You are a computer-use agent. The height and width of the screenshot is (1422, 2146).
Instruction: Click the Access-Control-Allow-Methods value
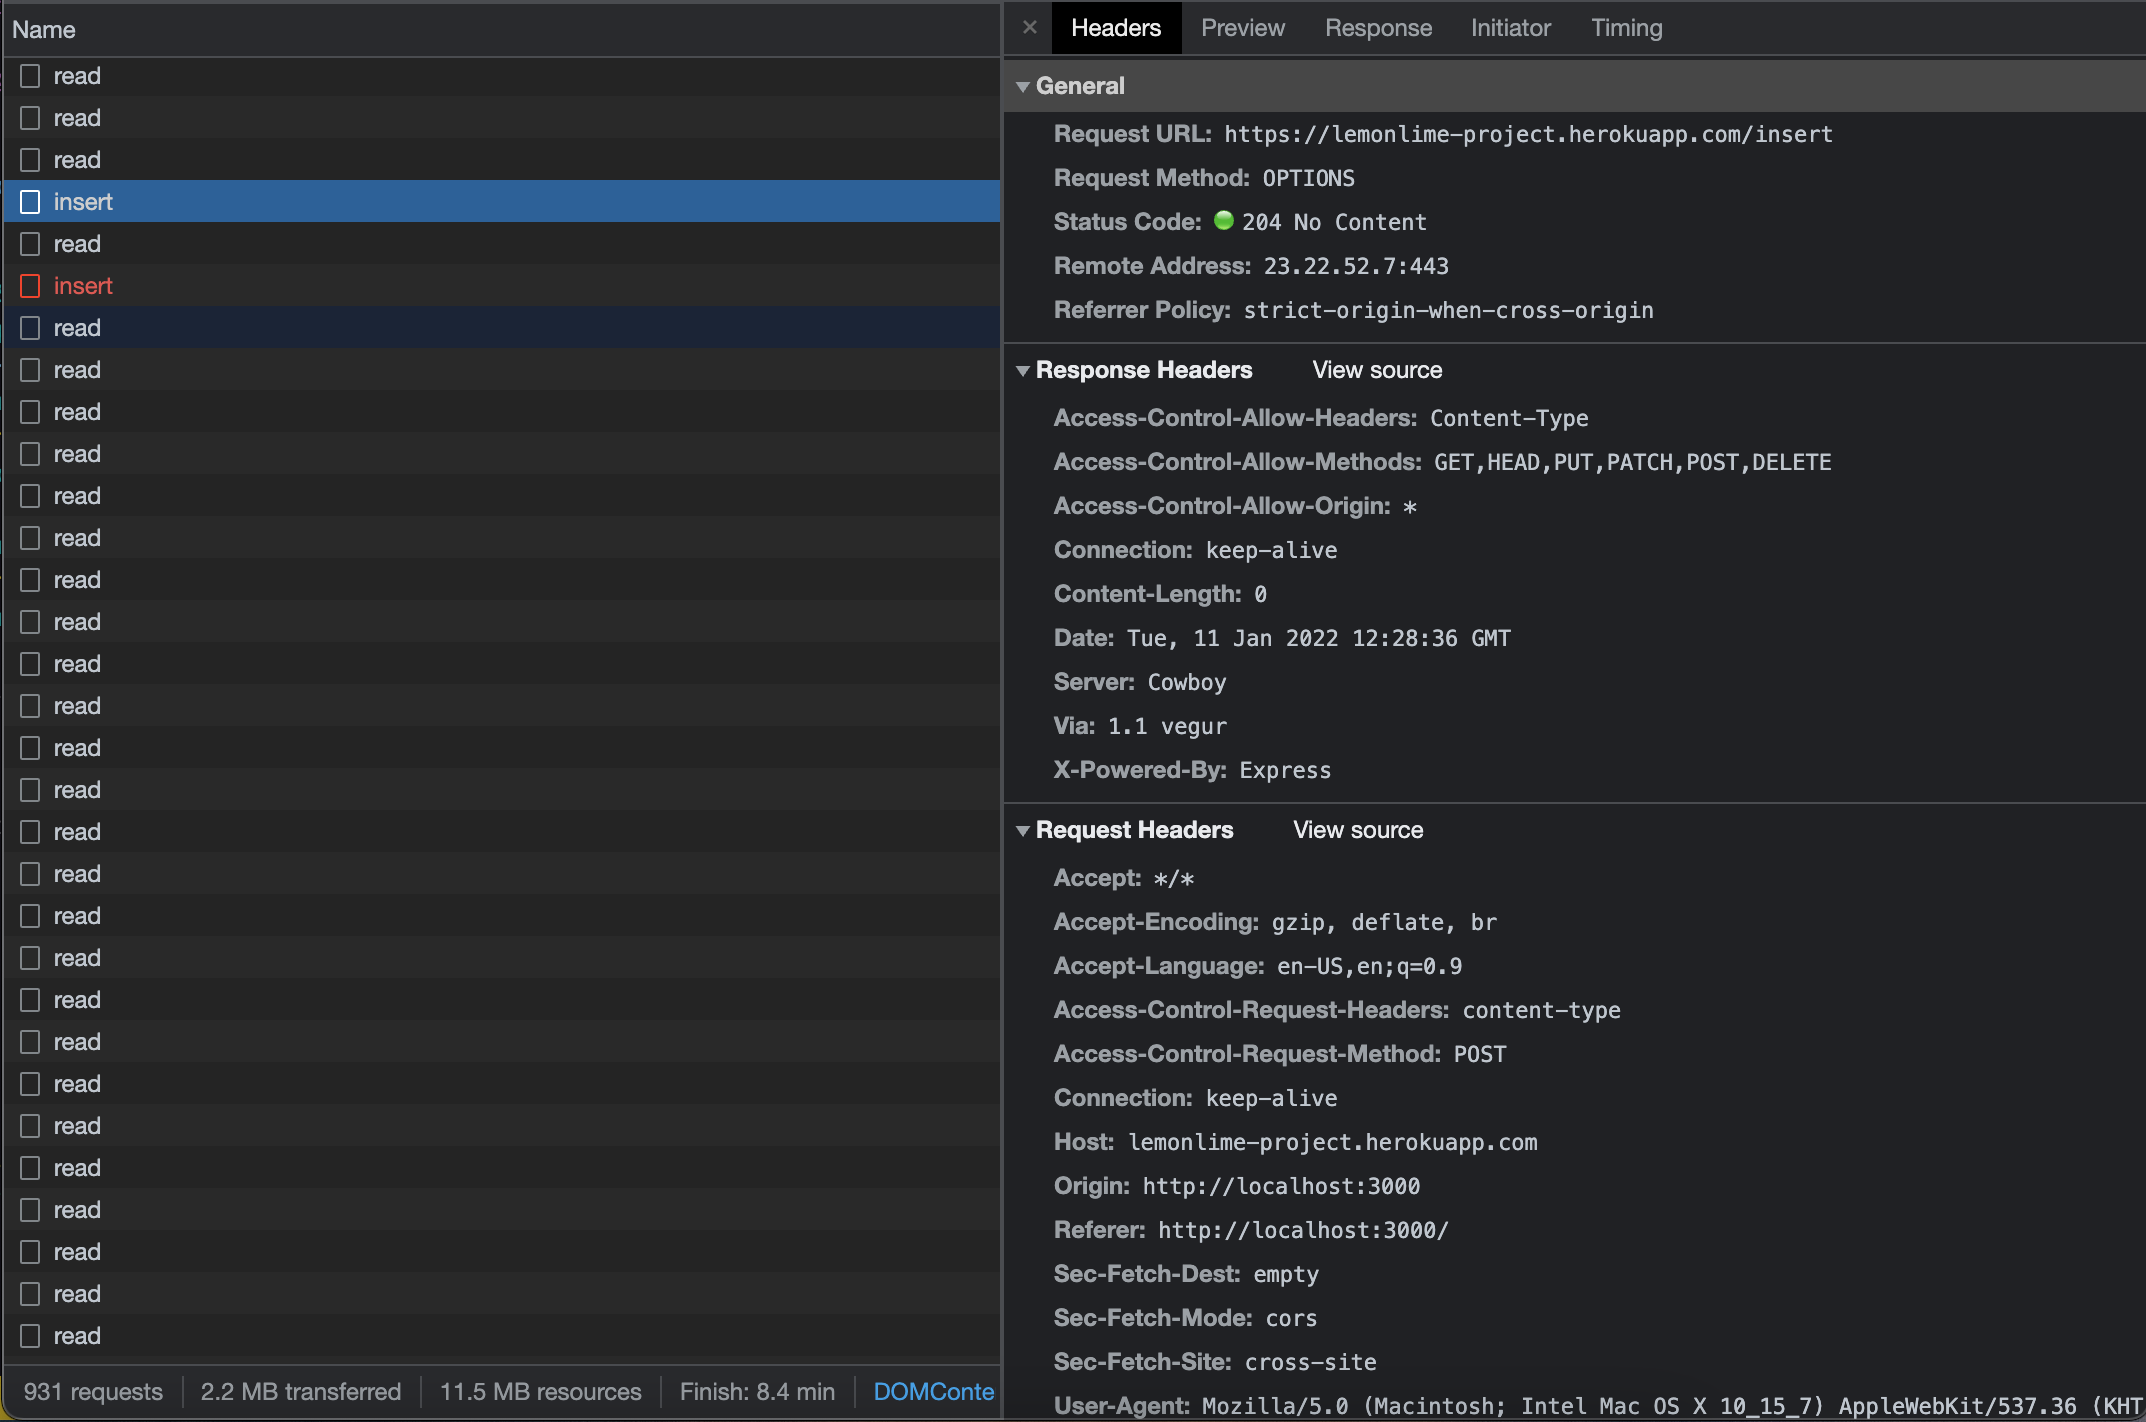1632,462
